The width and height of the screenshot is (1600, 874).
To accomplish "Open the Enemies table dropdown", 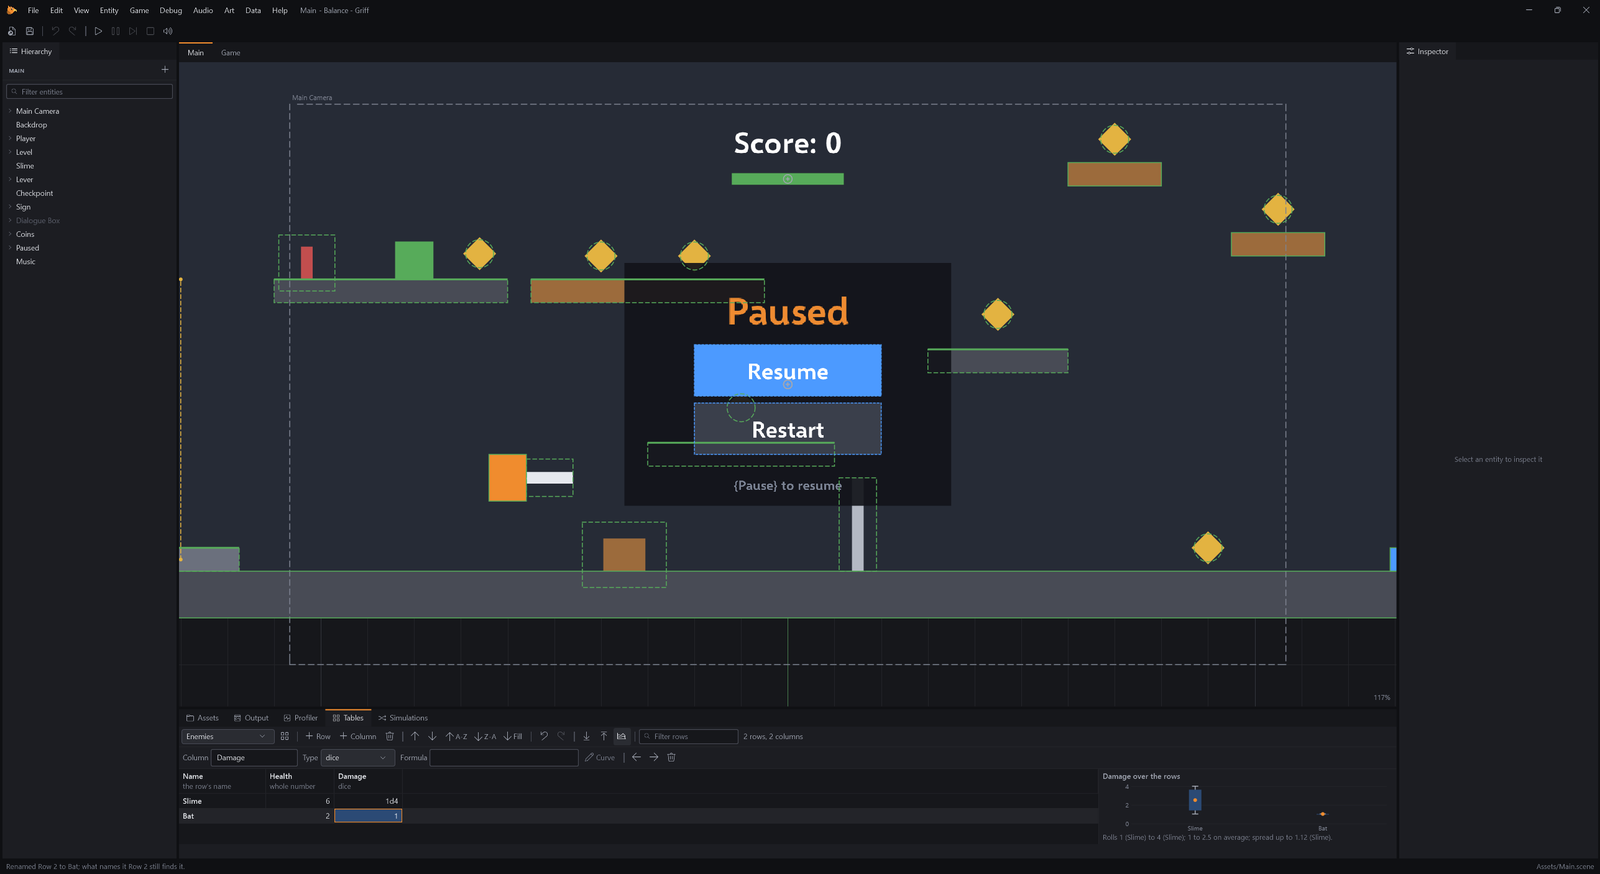I will point(226,736).
